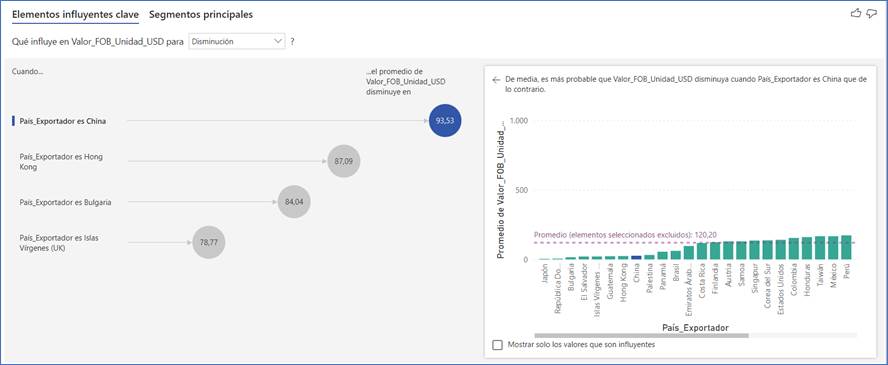Click the Perú bar in chart
Image resolution: width=888 pixels, height=365 pixels.
846,247
